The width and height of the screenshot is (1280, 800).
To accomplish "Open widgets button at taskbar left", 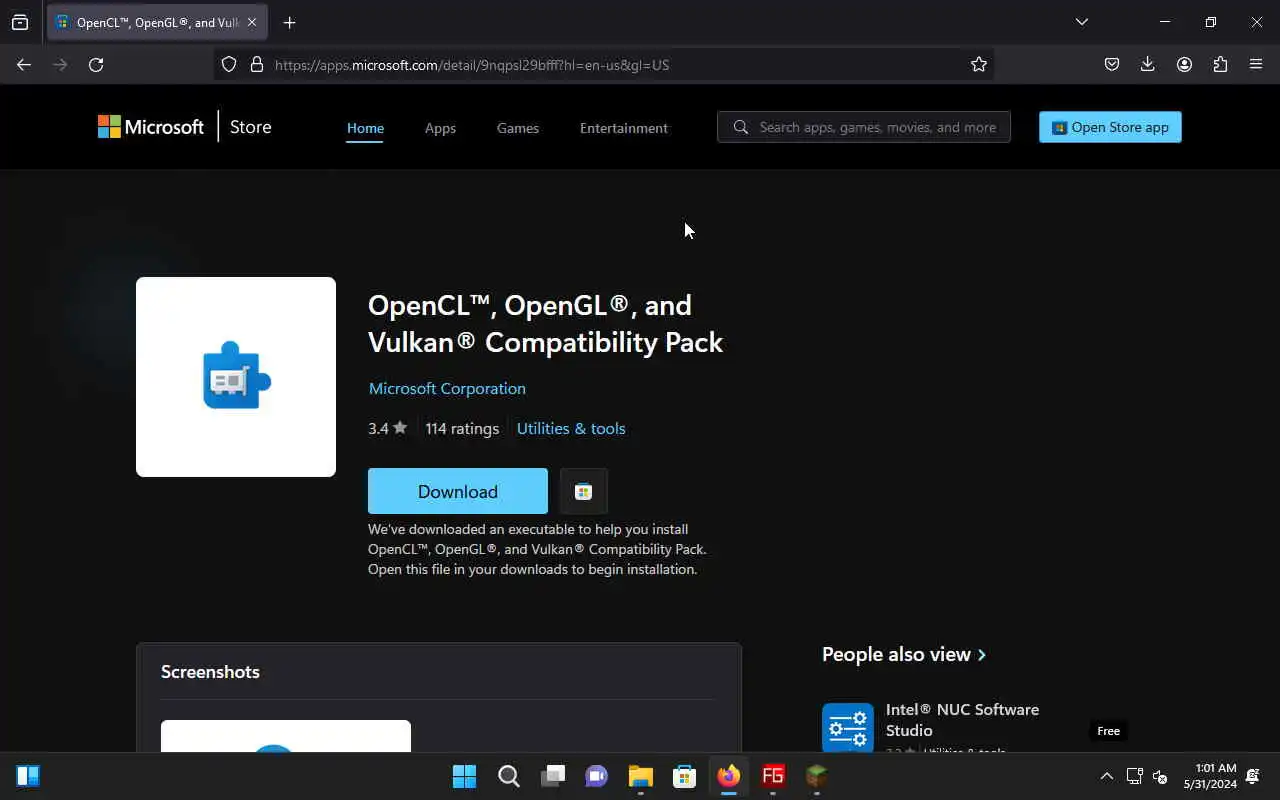I will tap(28, 776).
